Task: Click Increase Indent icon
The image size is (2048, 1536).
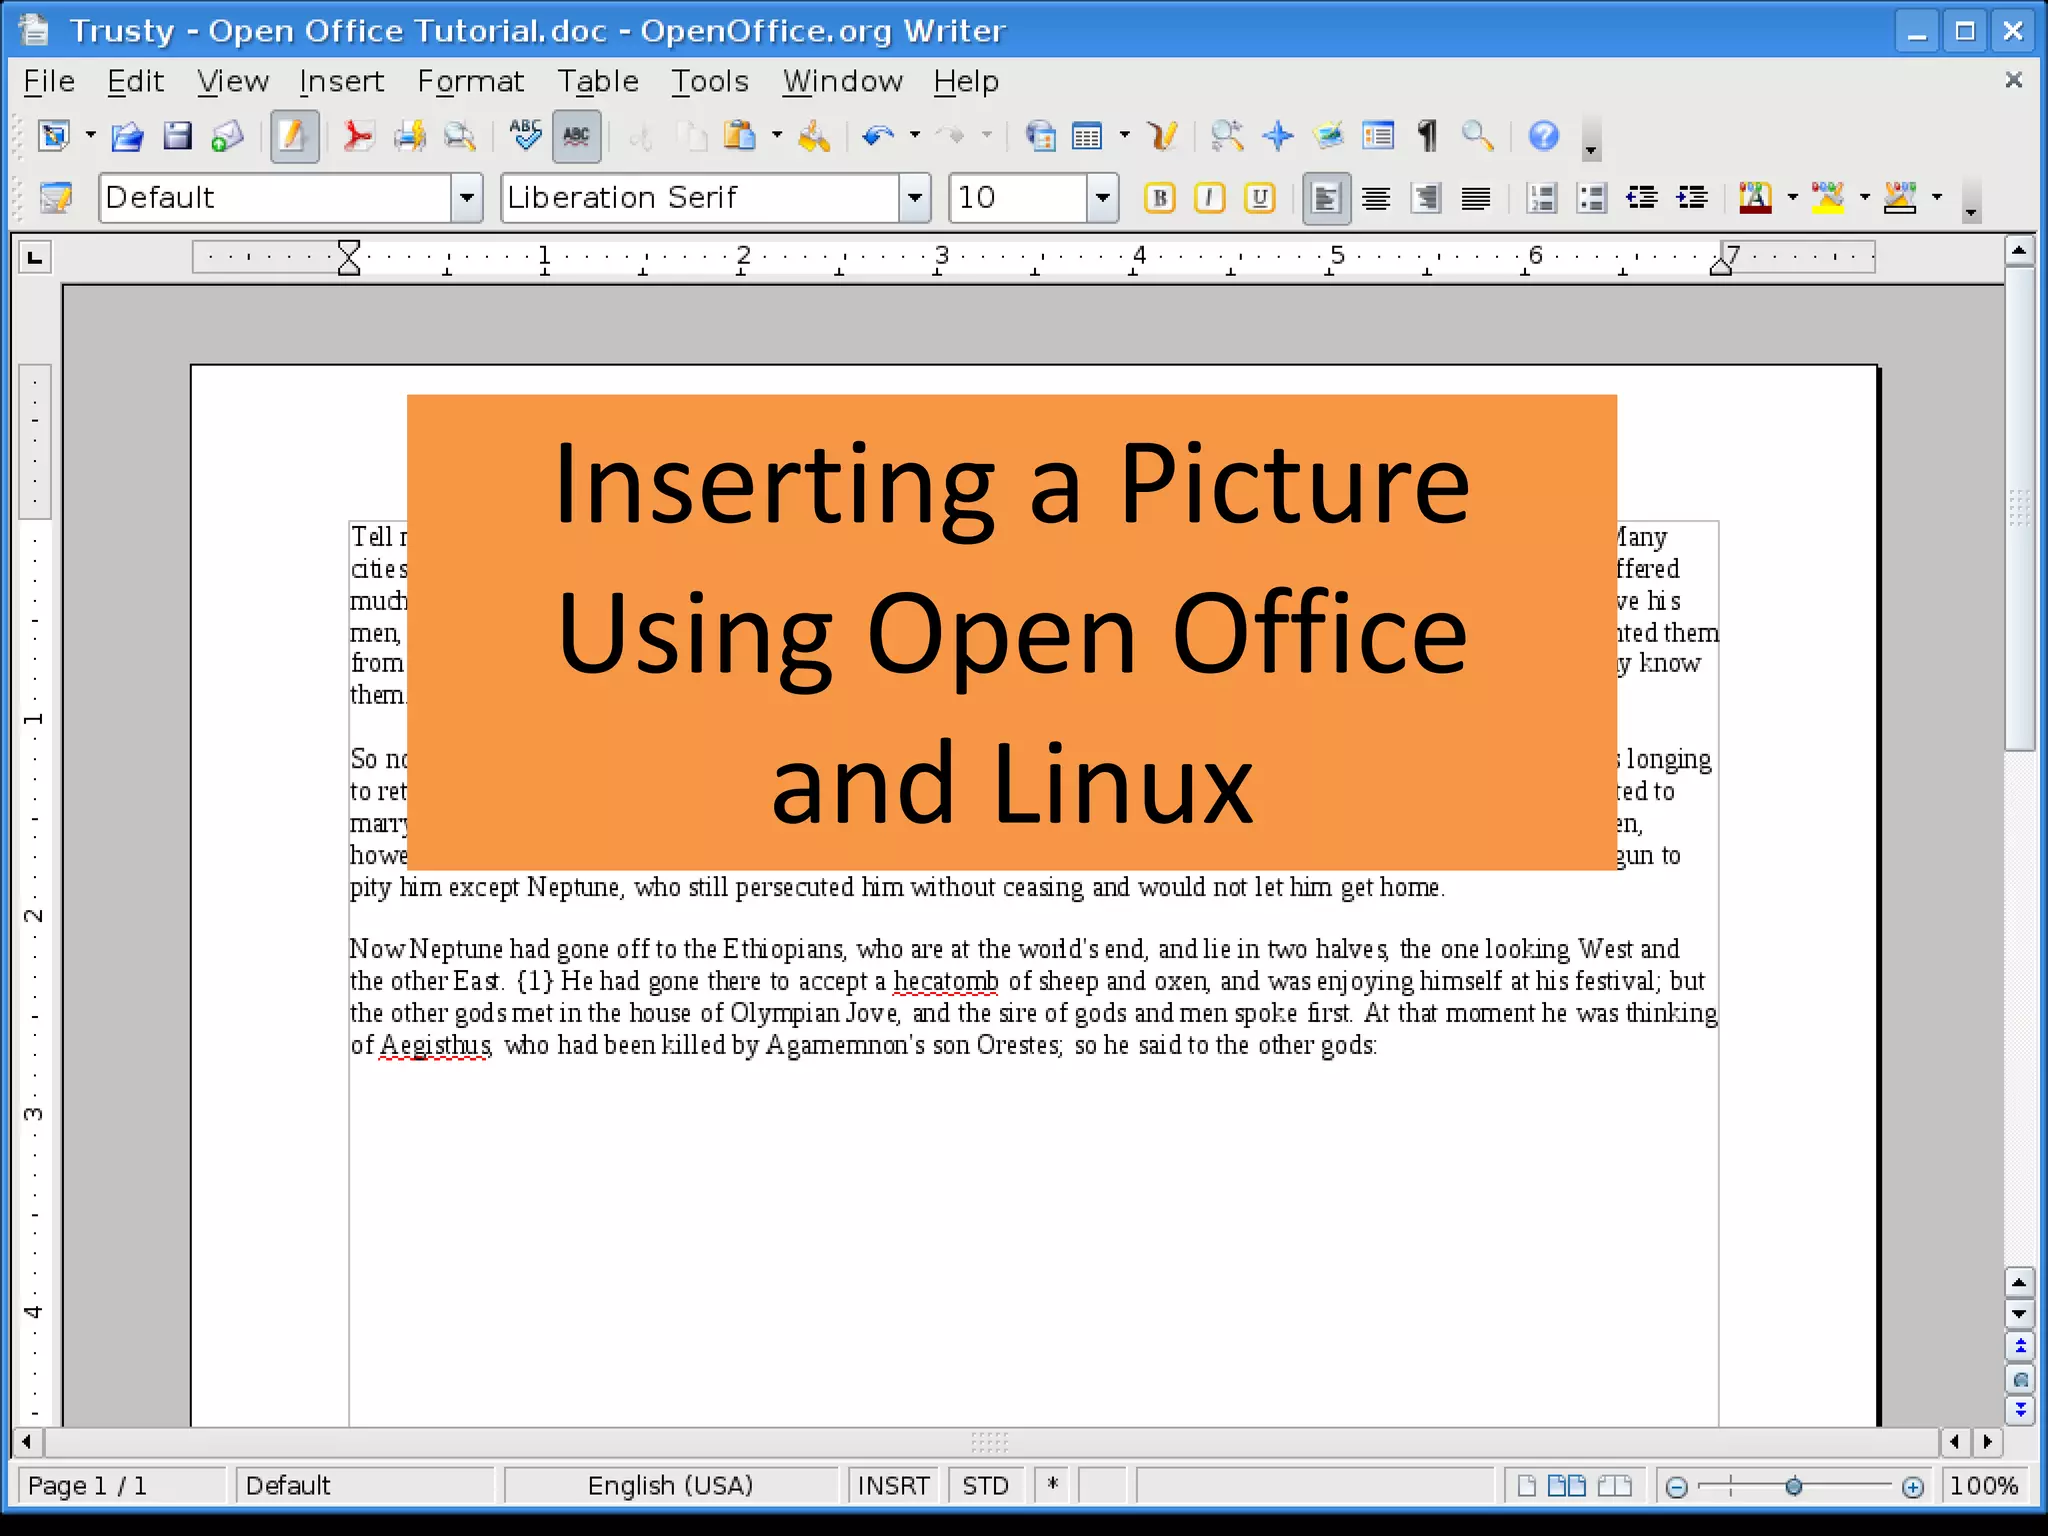Action: [1692, 198]
